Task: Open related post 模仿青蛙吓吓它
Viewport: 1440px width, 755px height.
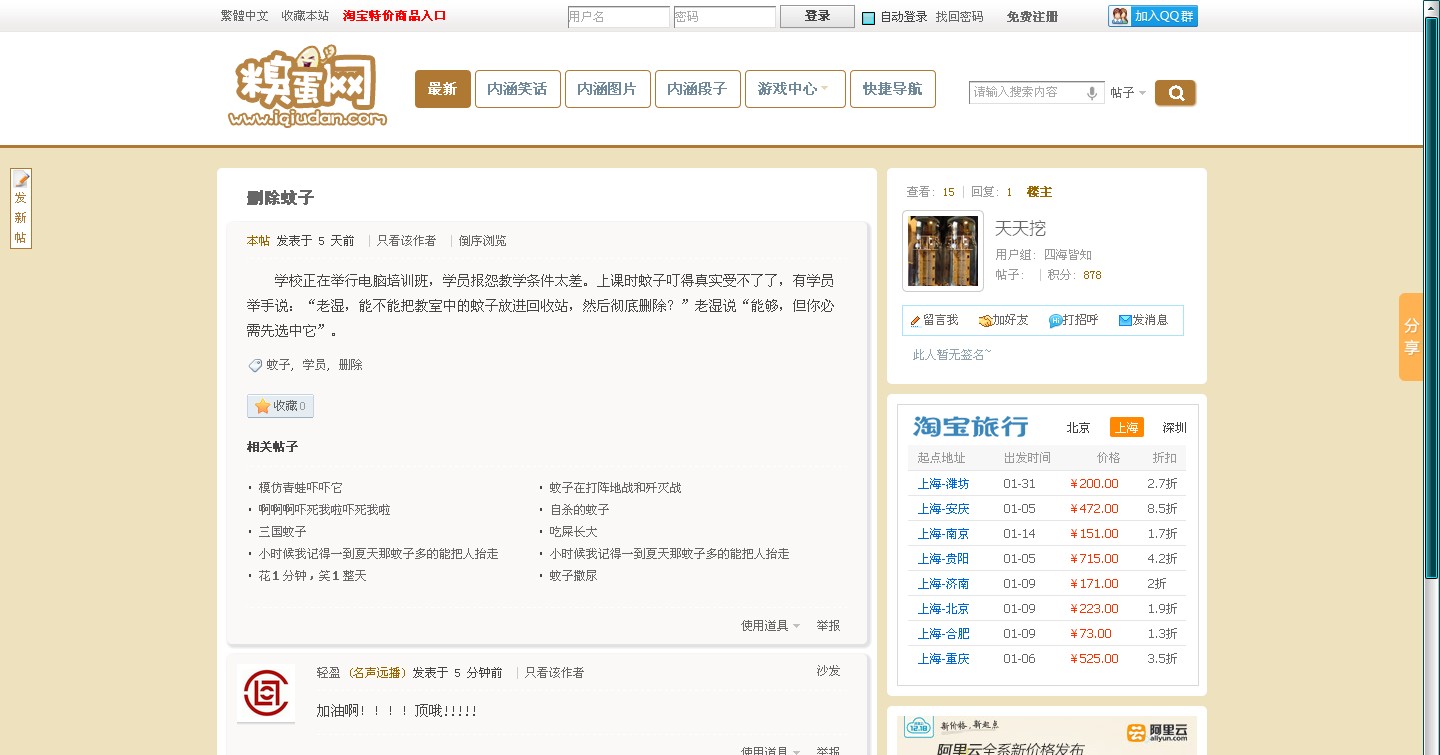Action: tap(301, 488)
